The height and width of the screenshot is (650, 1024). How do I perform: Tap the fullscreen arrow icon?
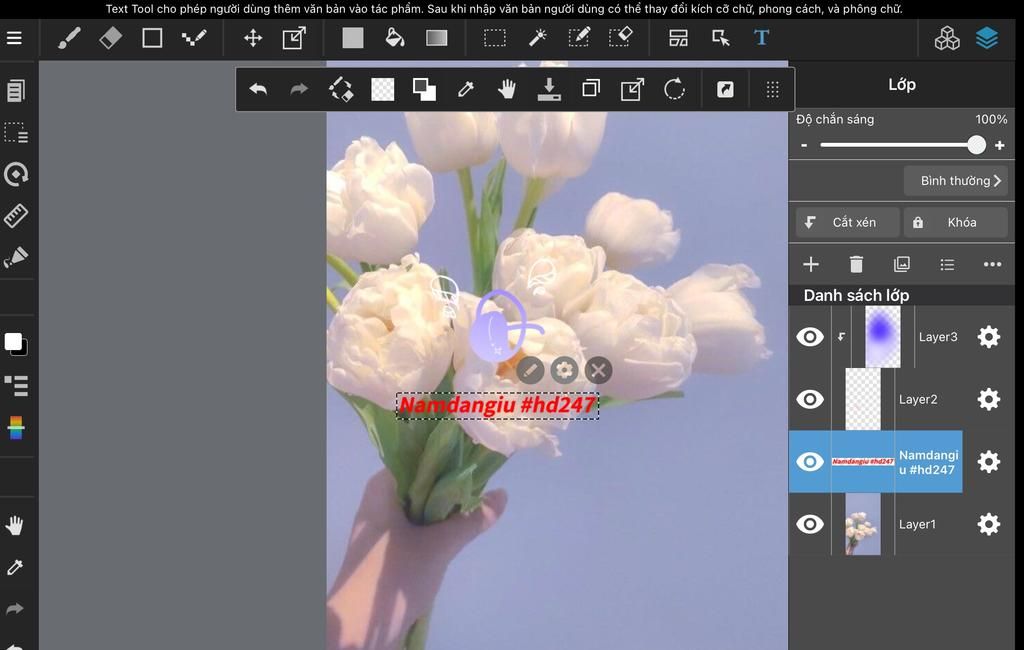coord(725,89)
